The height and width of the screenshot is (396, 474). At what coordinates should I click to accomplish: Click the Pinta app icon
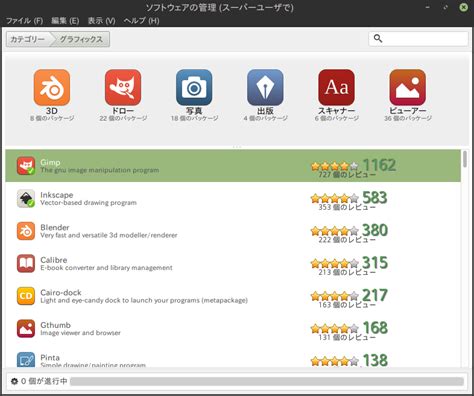click(x=26, y=359)
